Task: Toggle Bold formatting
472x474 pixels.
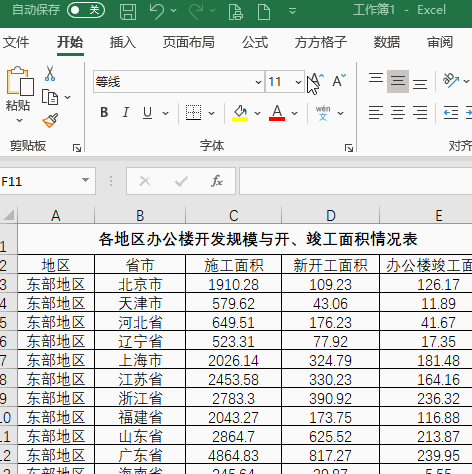Action: pos(104,113)
